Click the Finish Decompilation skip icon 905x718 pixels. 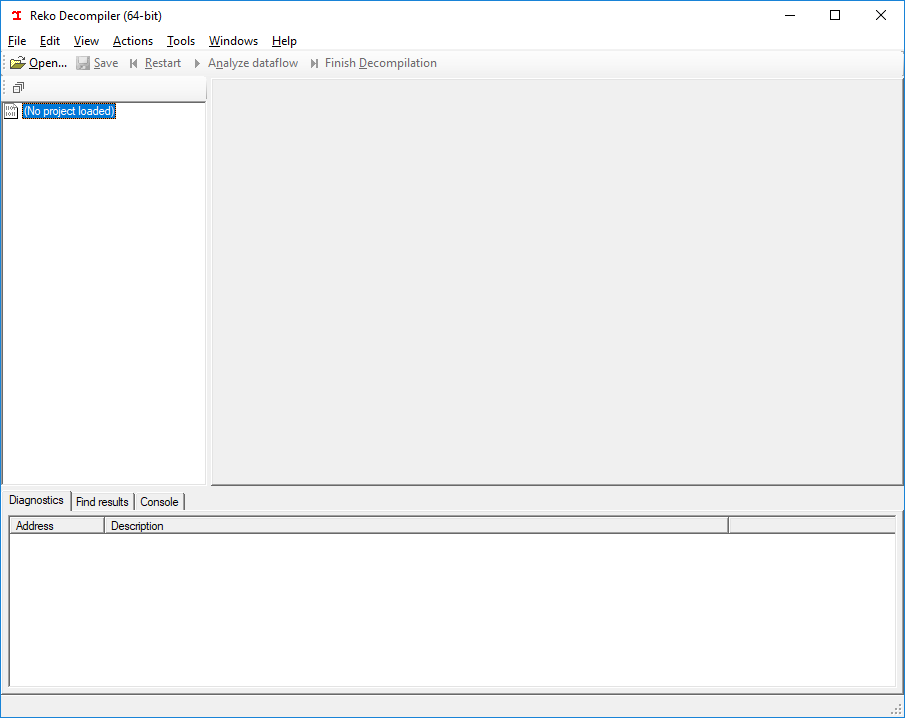click(x=314, y=63)
